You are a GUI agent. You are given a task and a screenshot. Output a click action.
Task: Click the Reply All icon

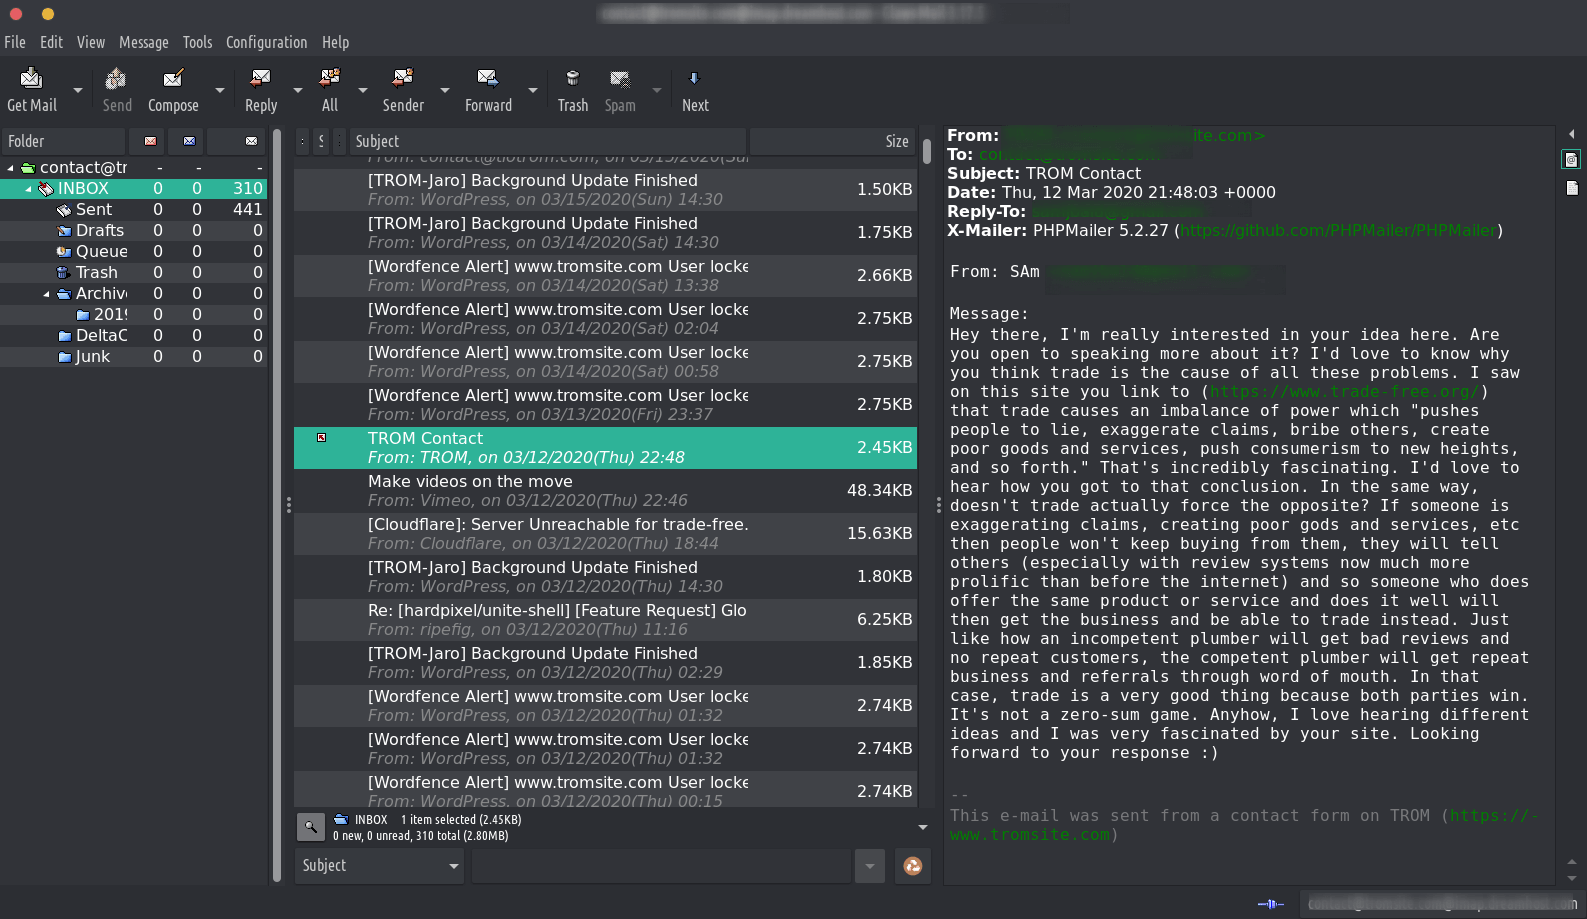pos(330,78)
